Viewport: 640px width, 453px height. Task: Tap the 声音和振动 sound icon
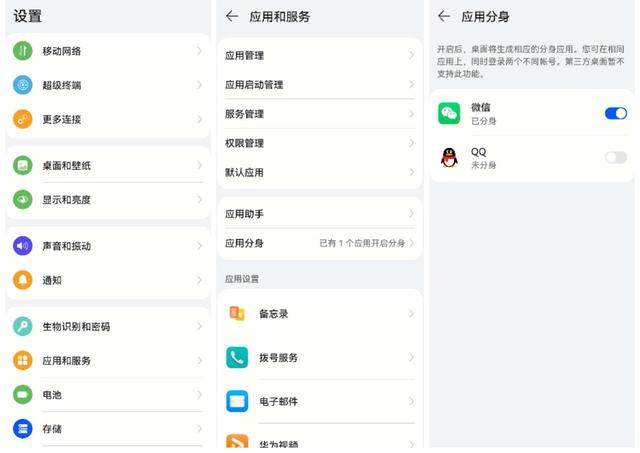tap(23, 246)
